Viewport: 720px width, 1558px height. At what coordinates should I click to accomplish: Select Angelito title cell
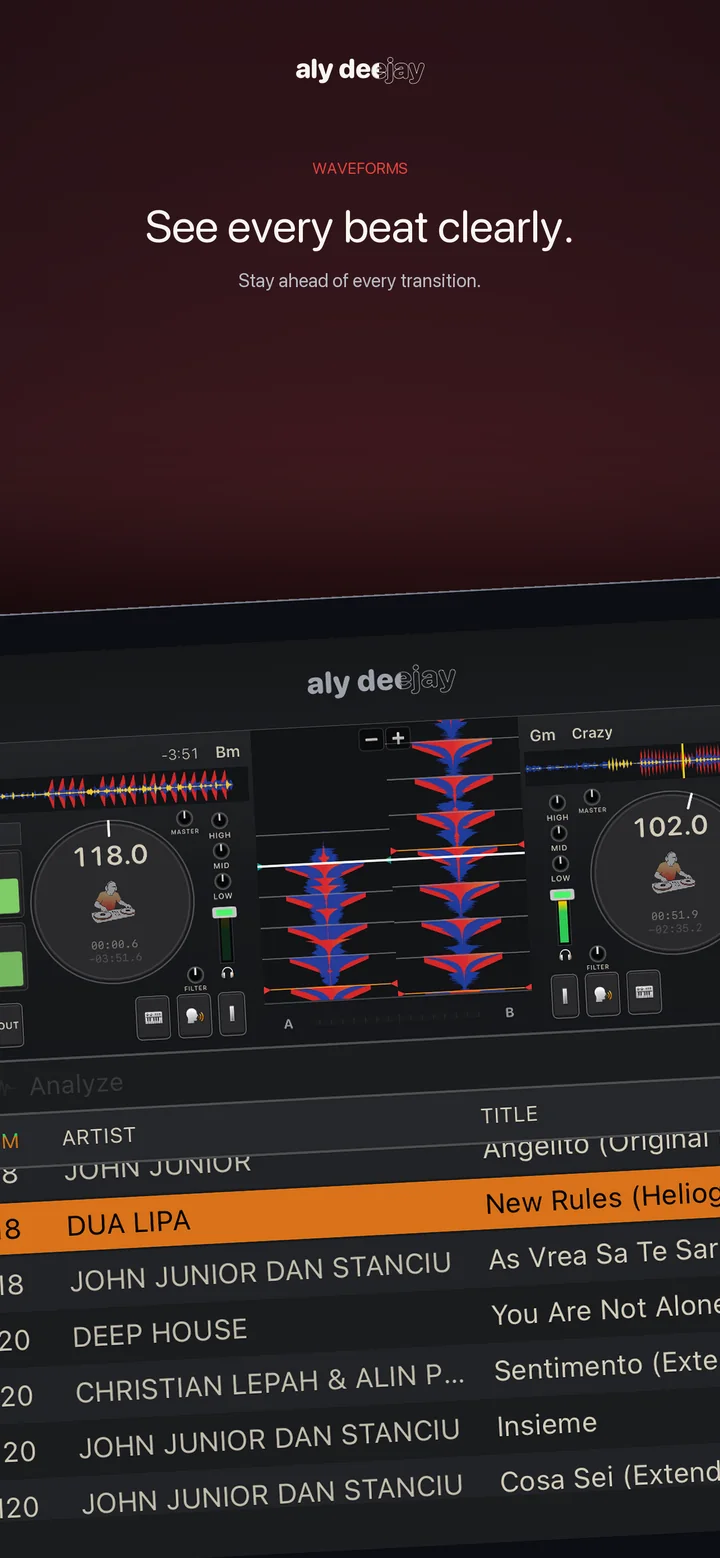point(597,1144)
